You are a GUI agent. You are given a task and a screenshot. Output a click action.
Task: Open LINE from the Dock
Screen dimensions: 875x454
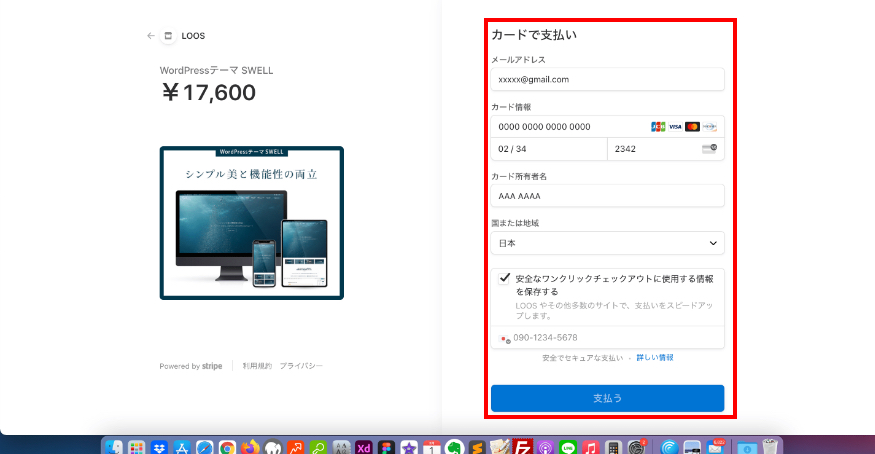pyautogui.click(x=568, y=447)
